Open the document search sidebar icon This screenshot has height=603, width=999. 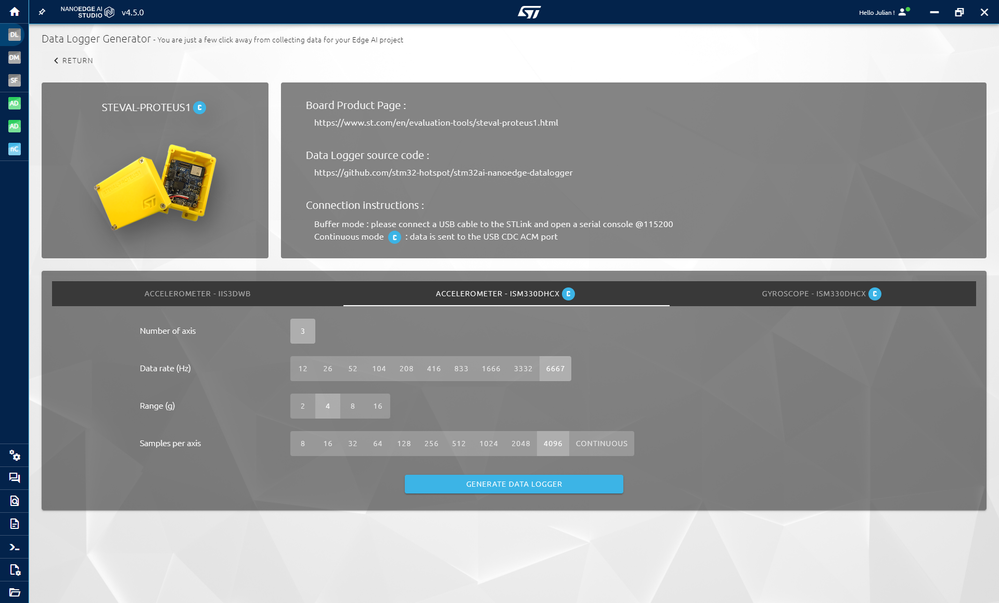(x=14, y=501)
